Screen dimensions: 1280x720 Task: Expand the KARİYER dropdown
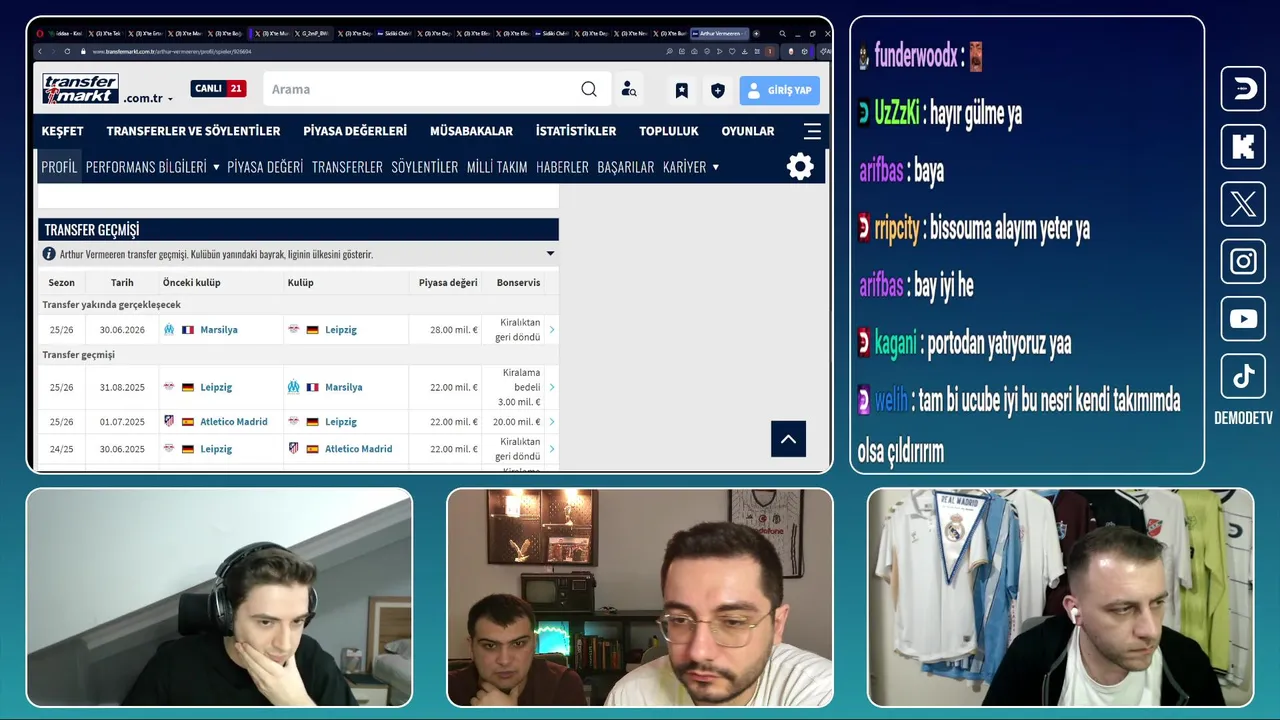coord(715,167)
